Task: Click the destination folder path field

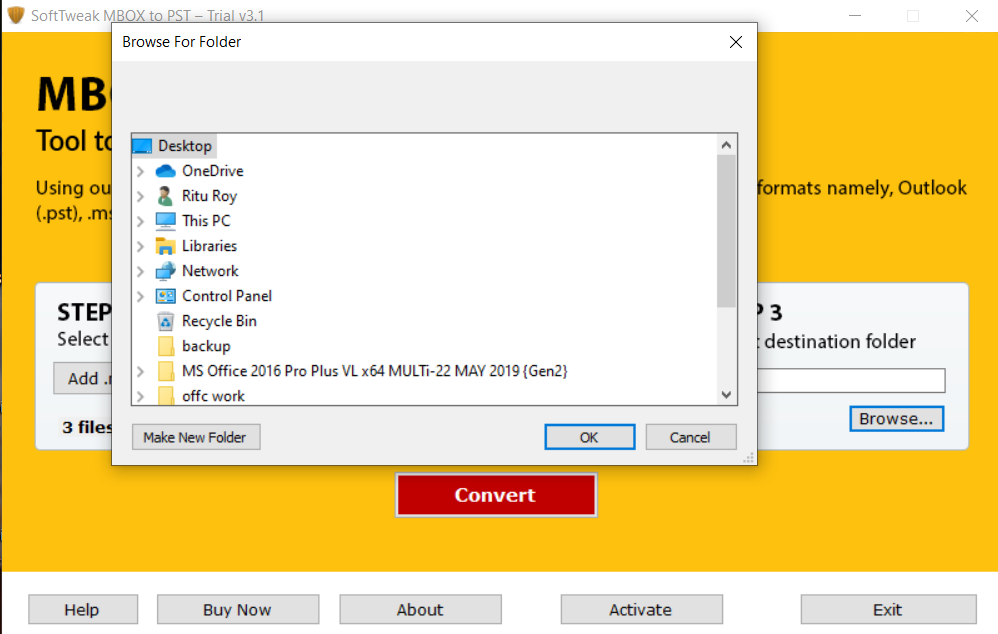Action: coord(851,381)
